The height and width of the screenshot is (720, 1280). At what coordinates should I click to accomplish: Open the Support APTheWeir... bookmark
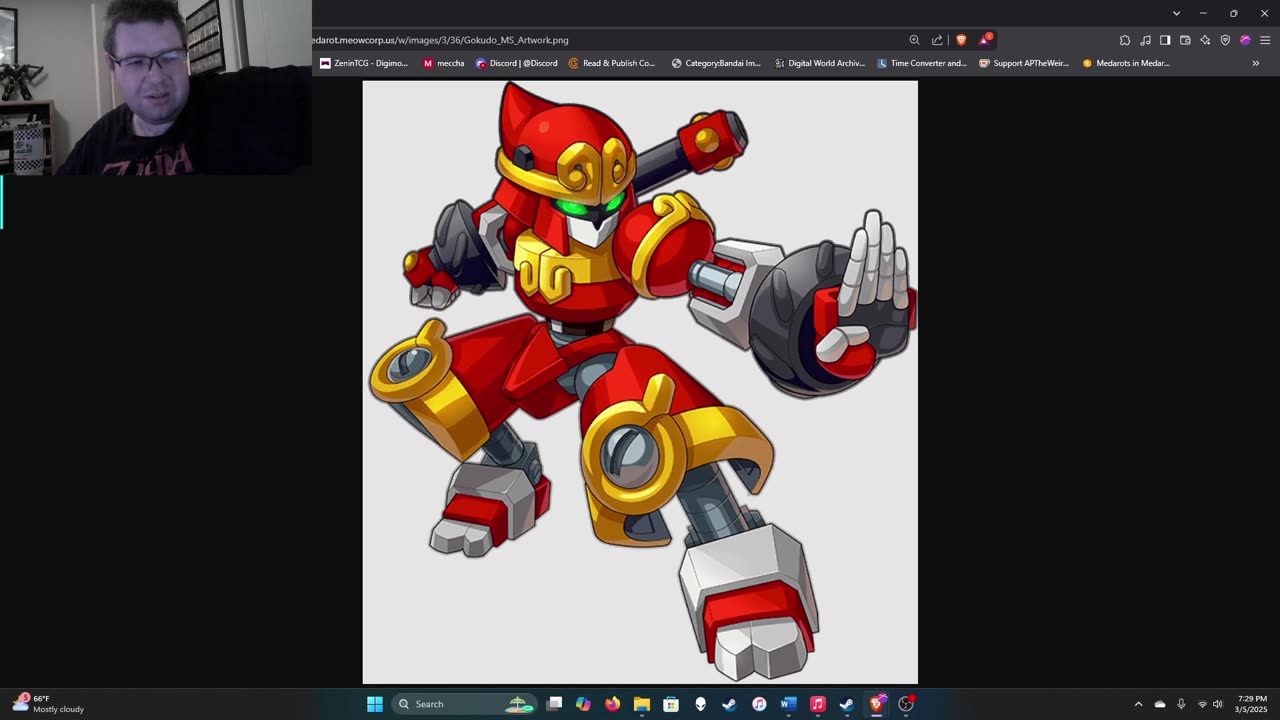coord(1024,63)
